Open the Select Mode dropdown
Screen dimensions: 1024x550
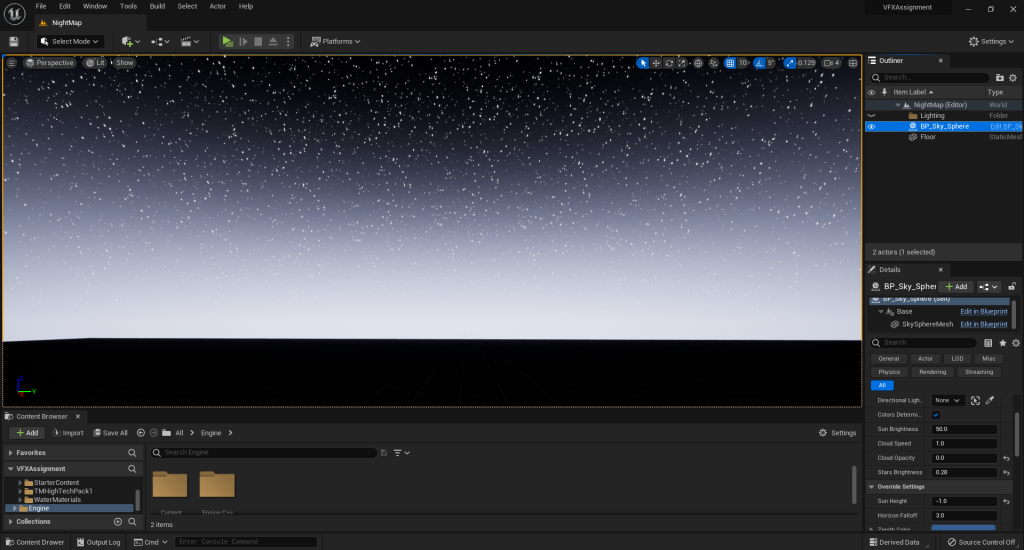70,41
